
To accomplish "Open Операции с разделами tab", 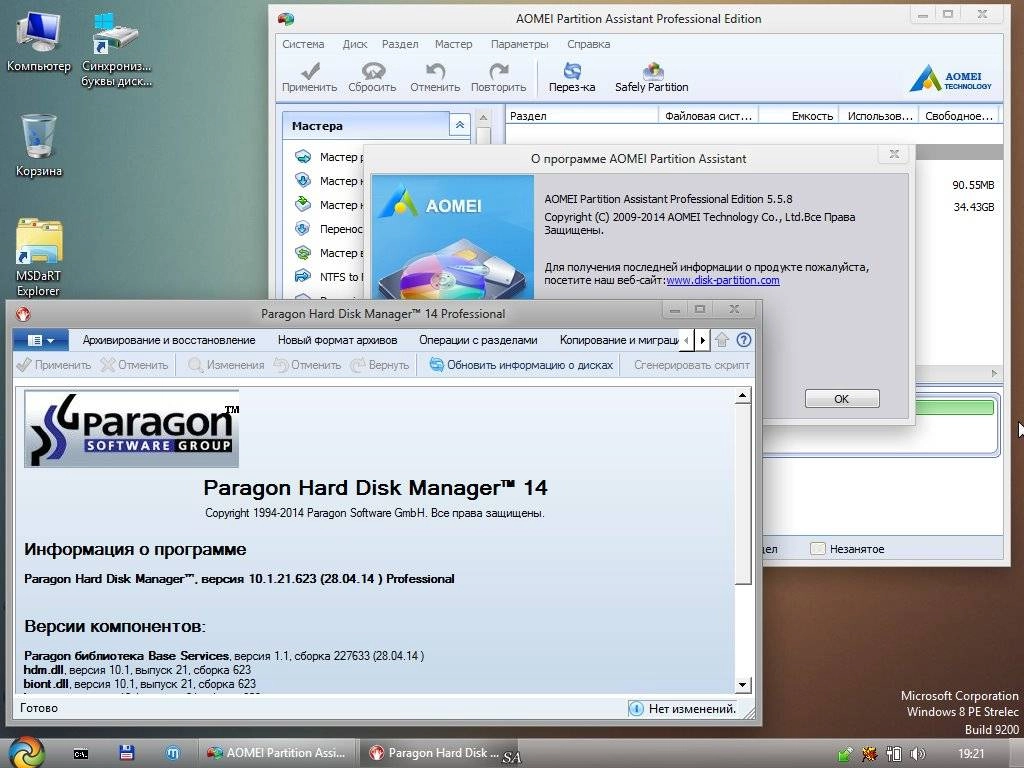I will [478, 340].
